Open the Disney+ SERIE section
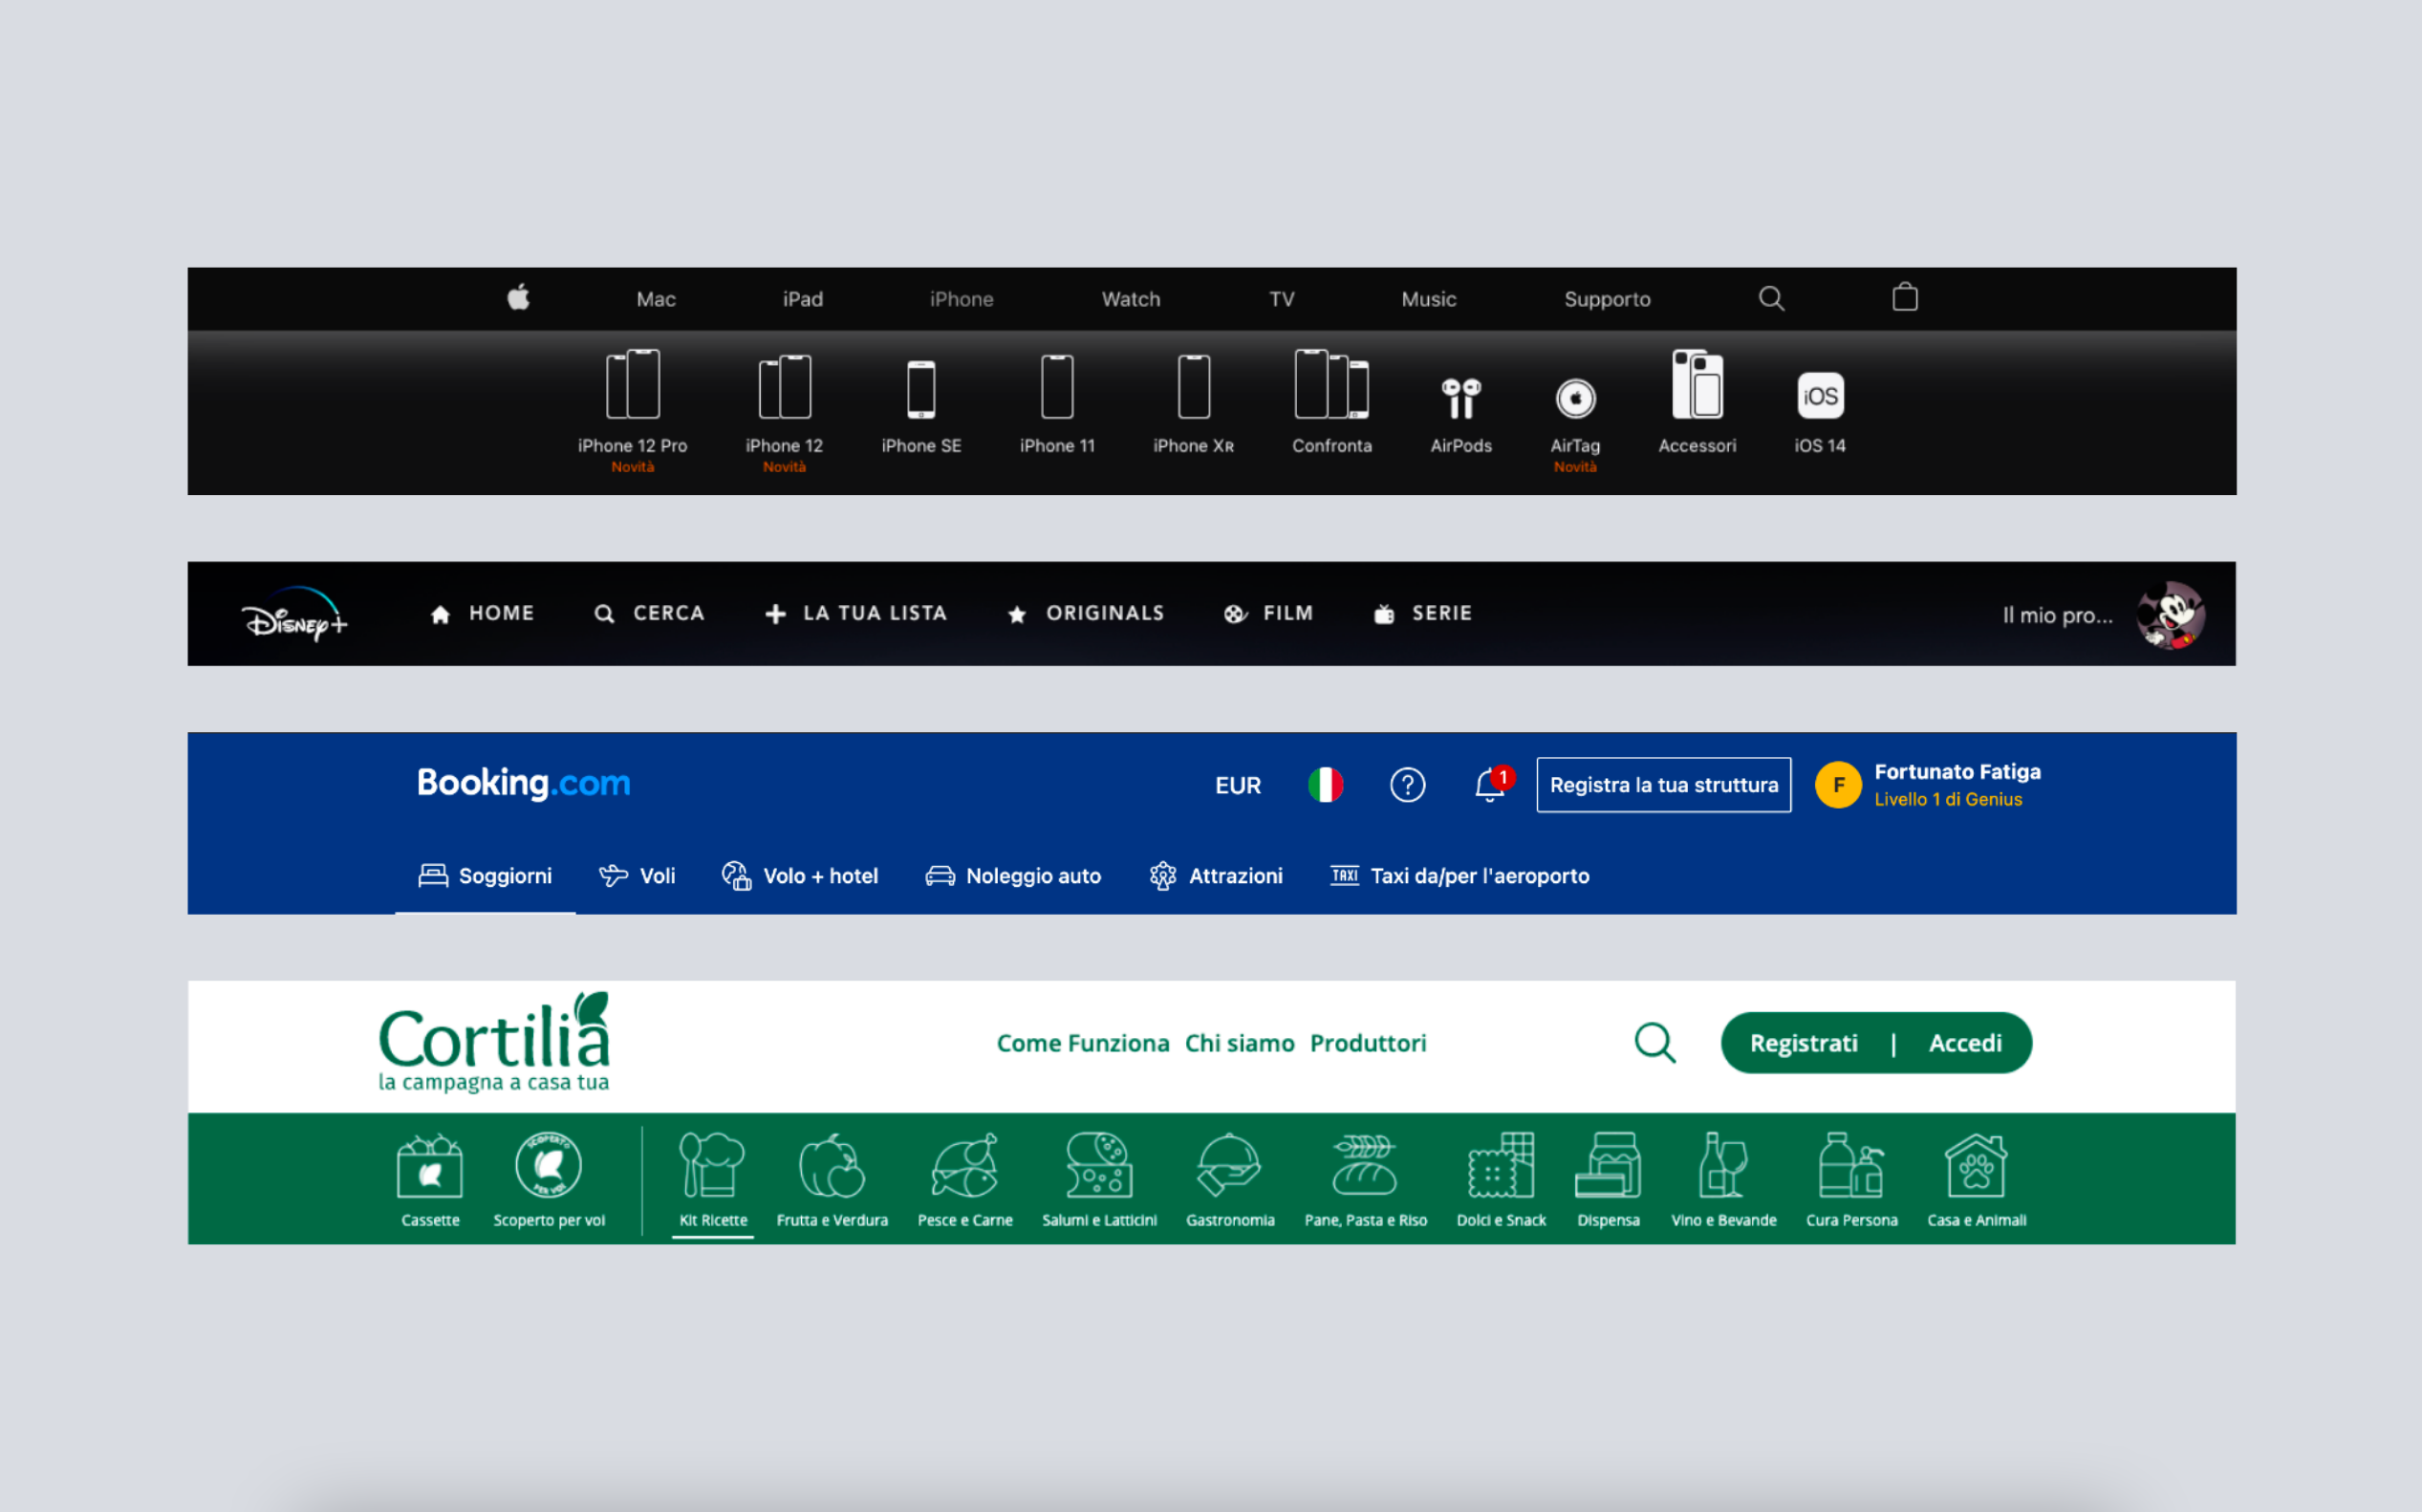Image resolution: width=2422 pixels, height=1512 pixels. 1423,613
